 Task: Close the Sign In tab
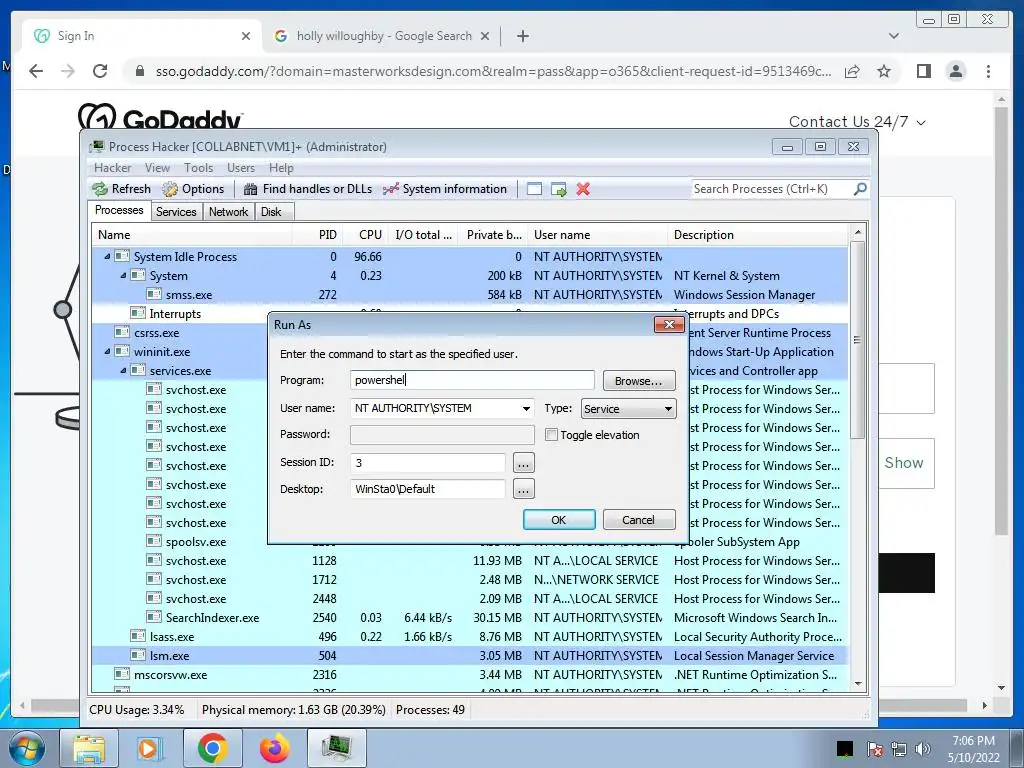point(246,36)
